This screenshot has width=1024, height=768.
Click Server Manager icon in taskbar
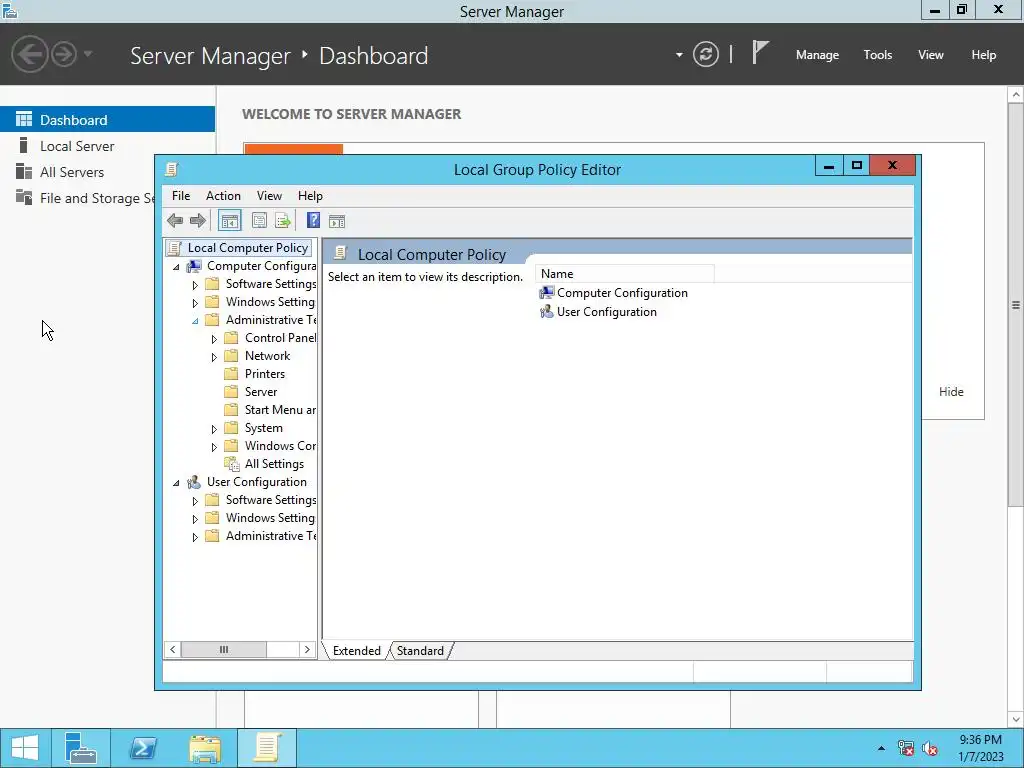pyautogui.click(x=81, y=748)
